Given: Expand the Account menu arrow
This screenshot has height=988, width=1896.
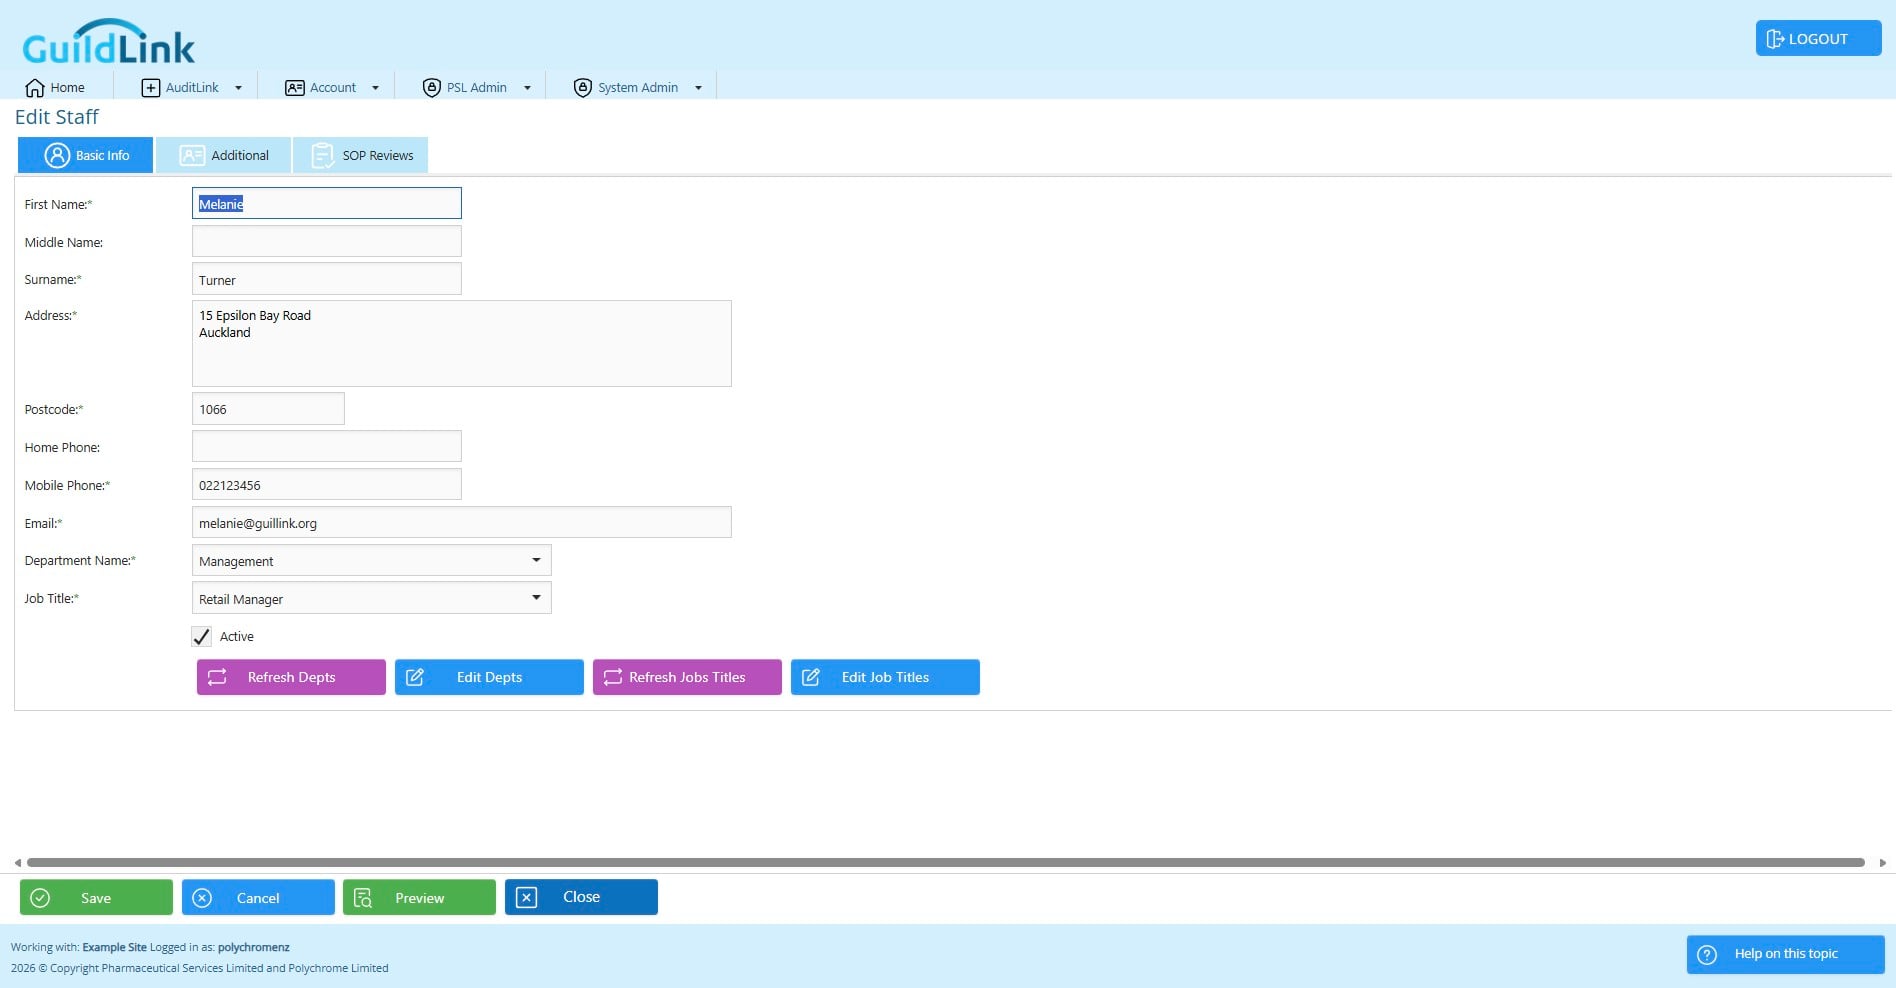Looking at the screenshot, I should pos(375,88).
